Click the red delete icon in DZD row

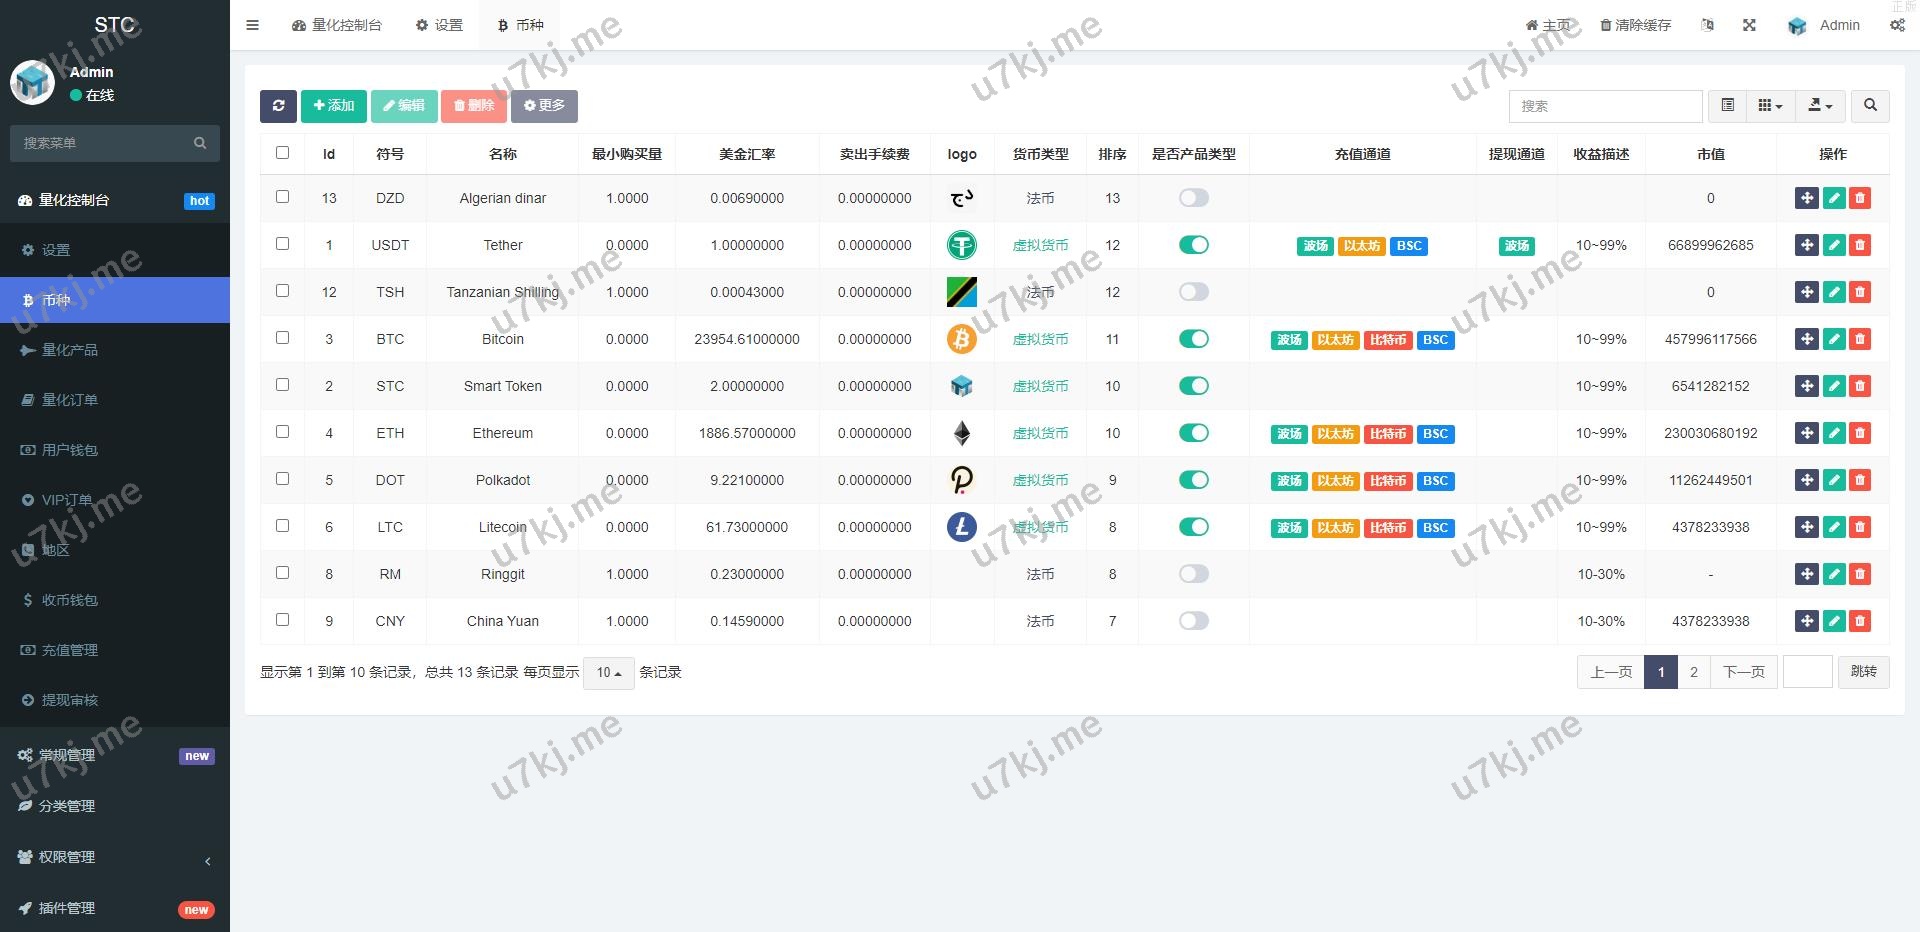[1860, 198]
